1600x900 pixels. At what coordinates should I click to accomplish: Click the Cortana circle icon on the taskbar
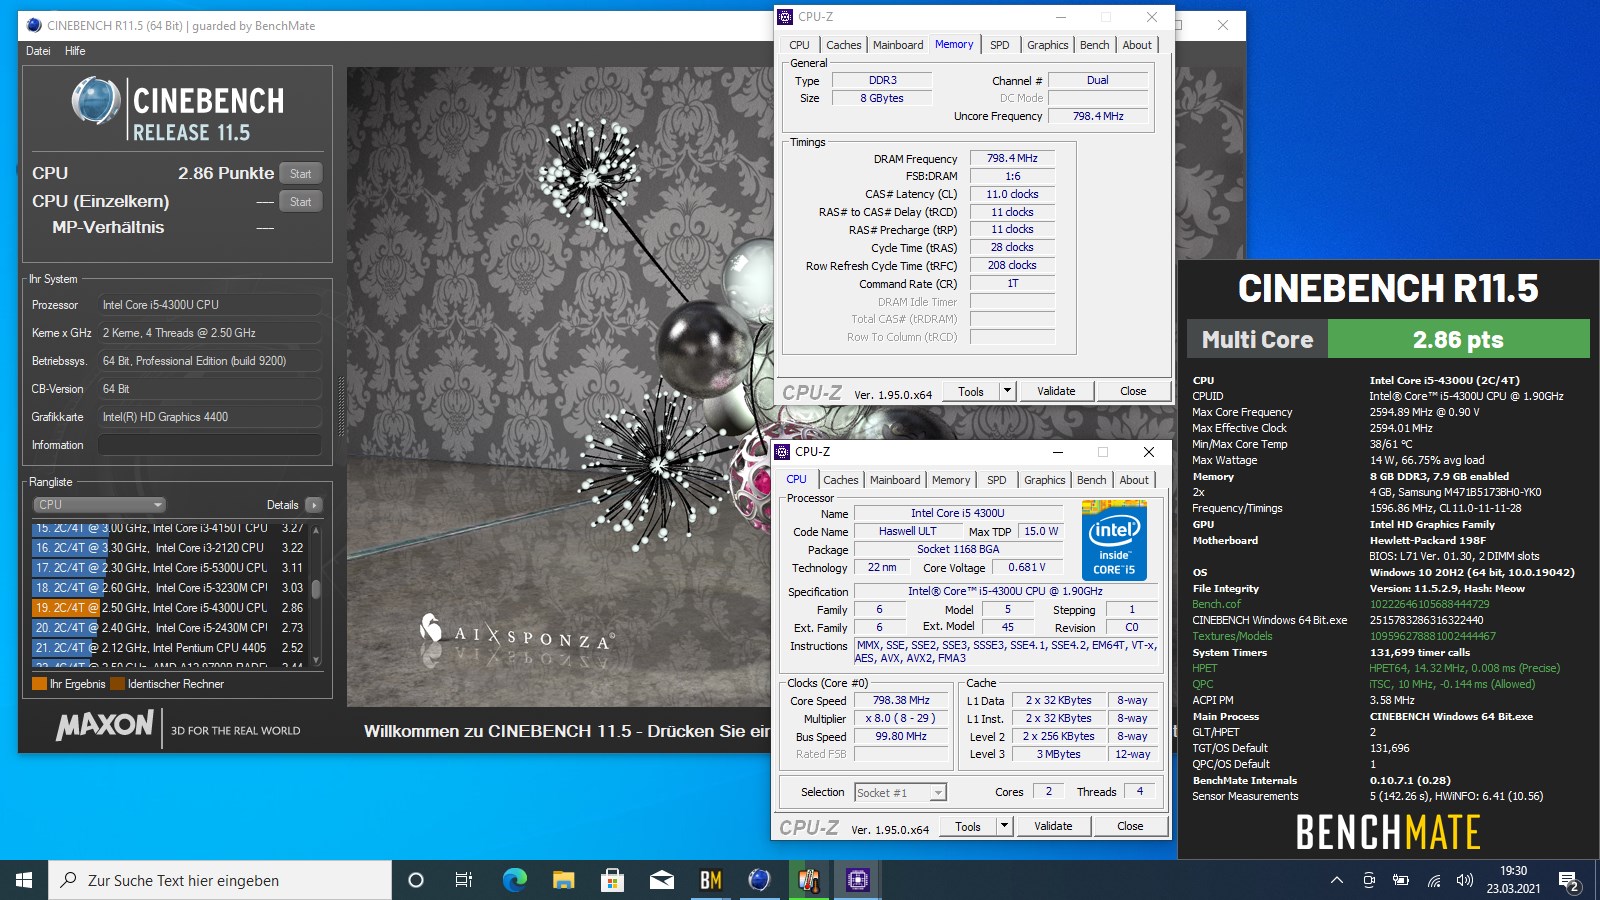click(x=416, y=880)
